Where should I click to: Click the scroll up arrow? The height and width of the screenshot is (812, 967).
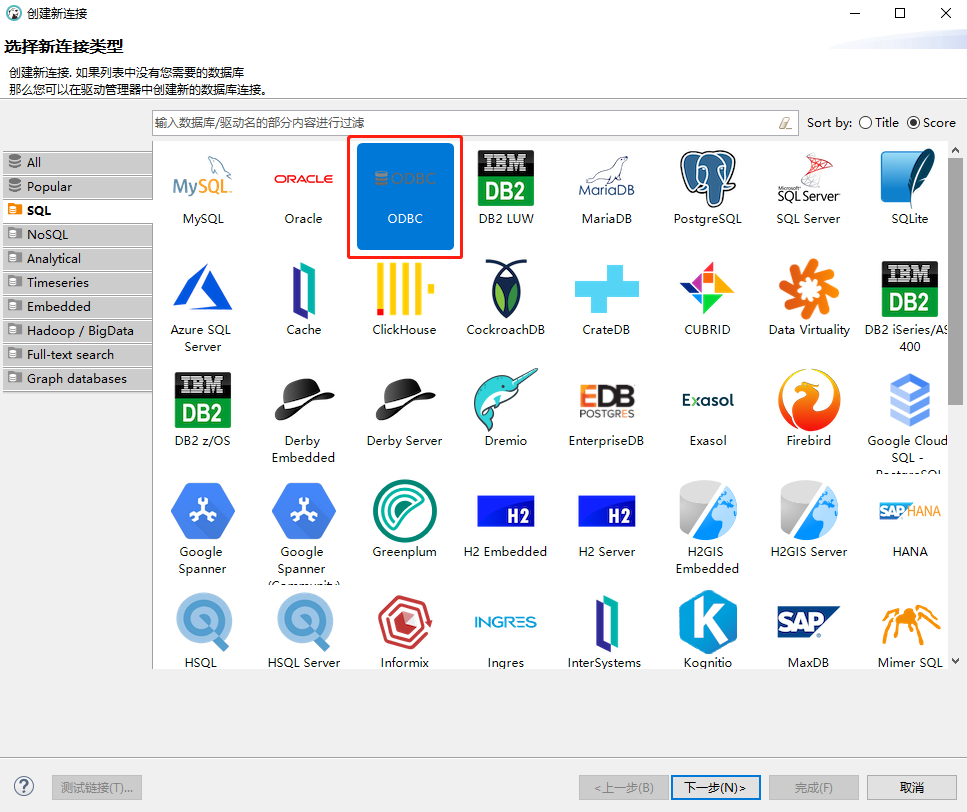(x=955, y=150)
